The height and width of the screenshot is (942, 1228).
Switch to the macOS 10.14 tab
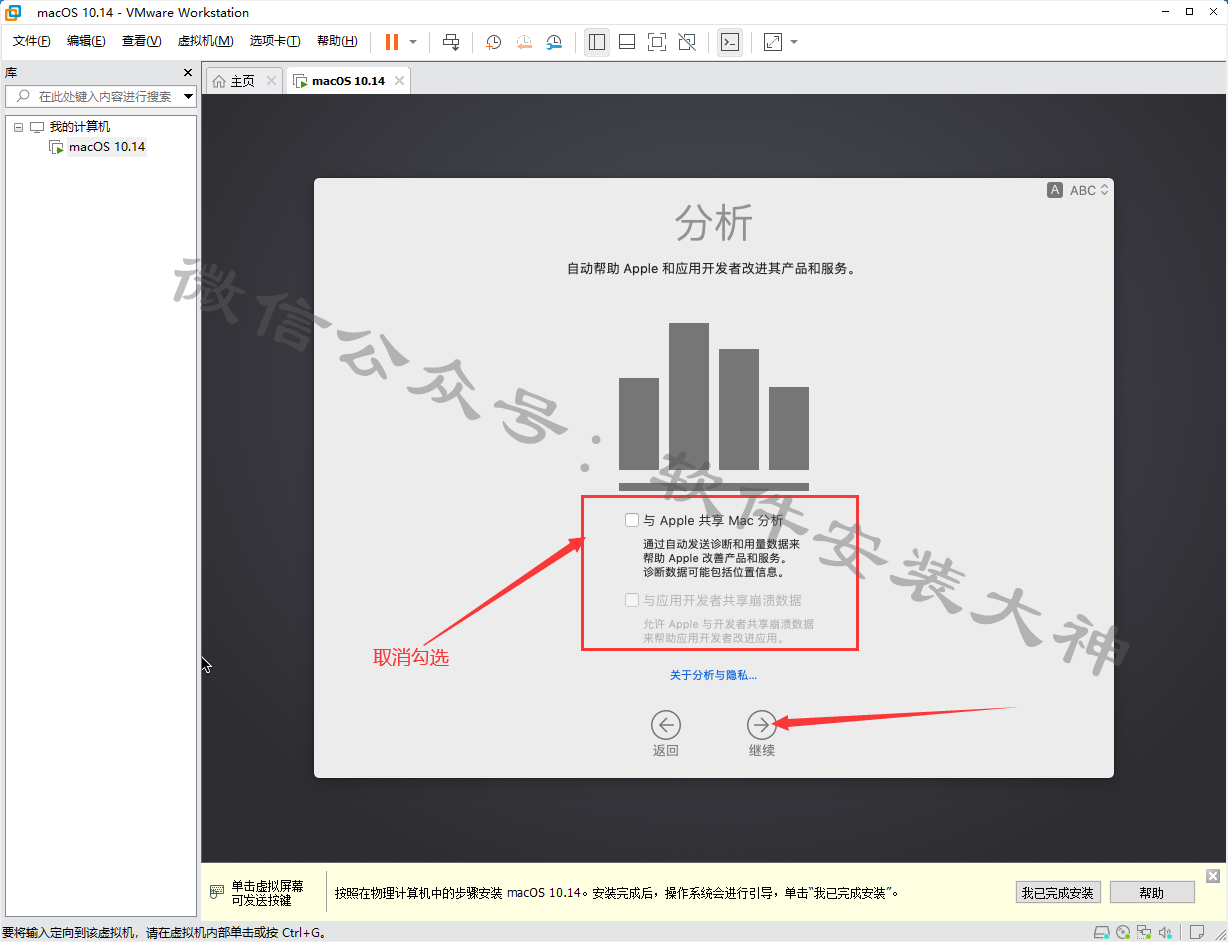[348, 81]
